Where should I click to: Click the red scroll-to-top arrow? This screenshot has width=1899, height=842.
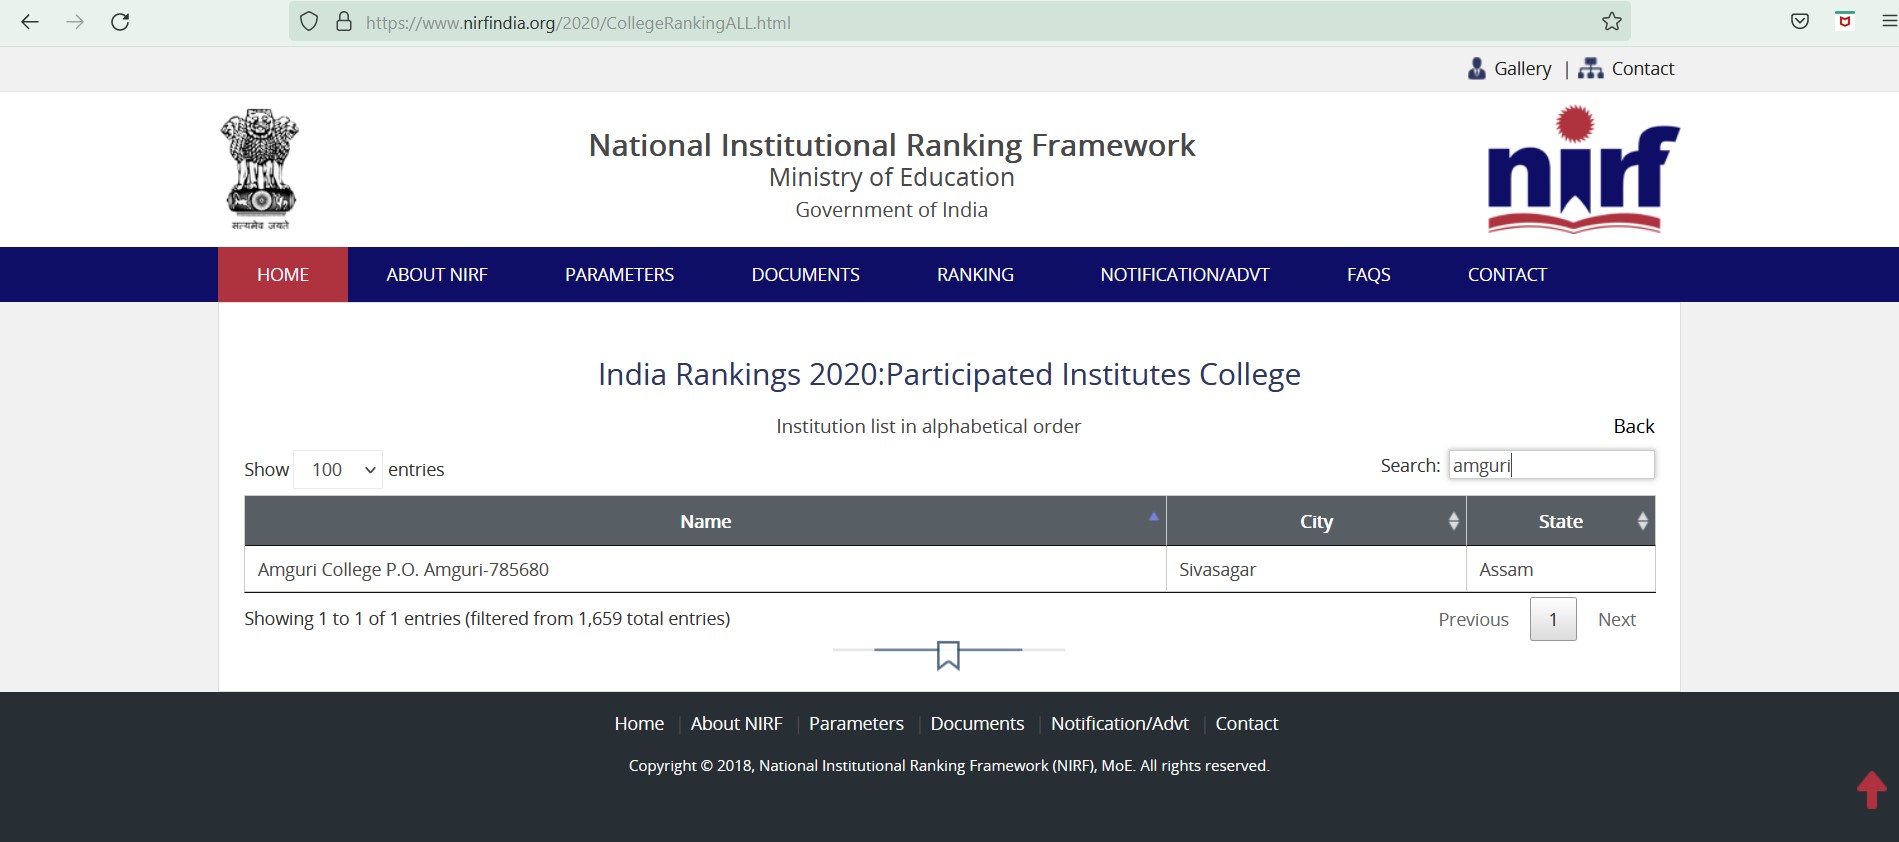pos(1871,790)
